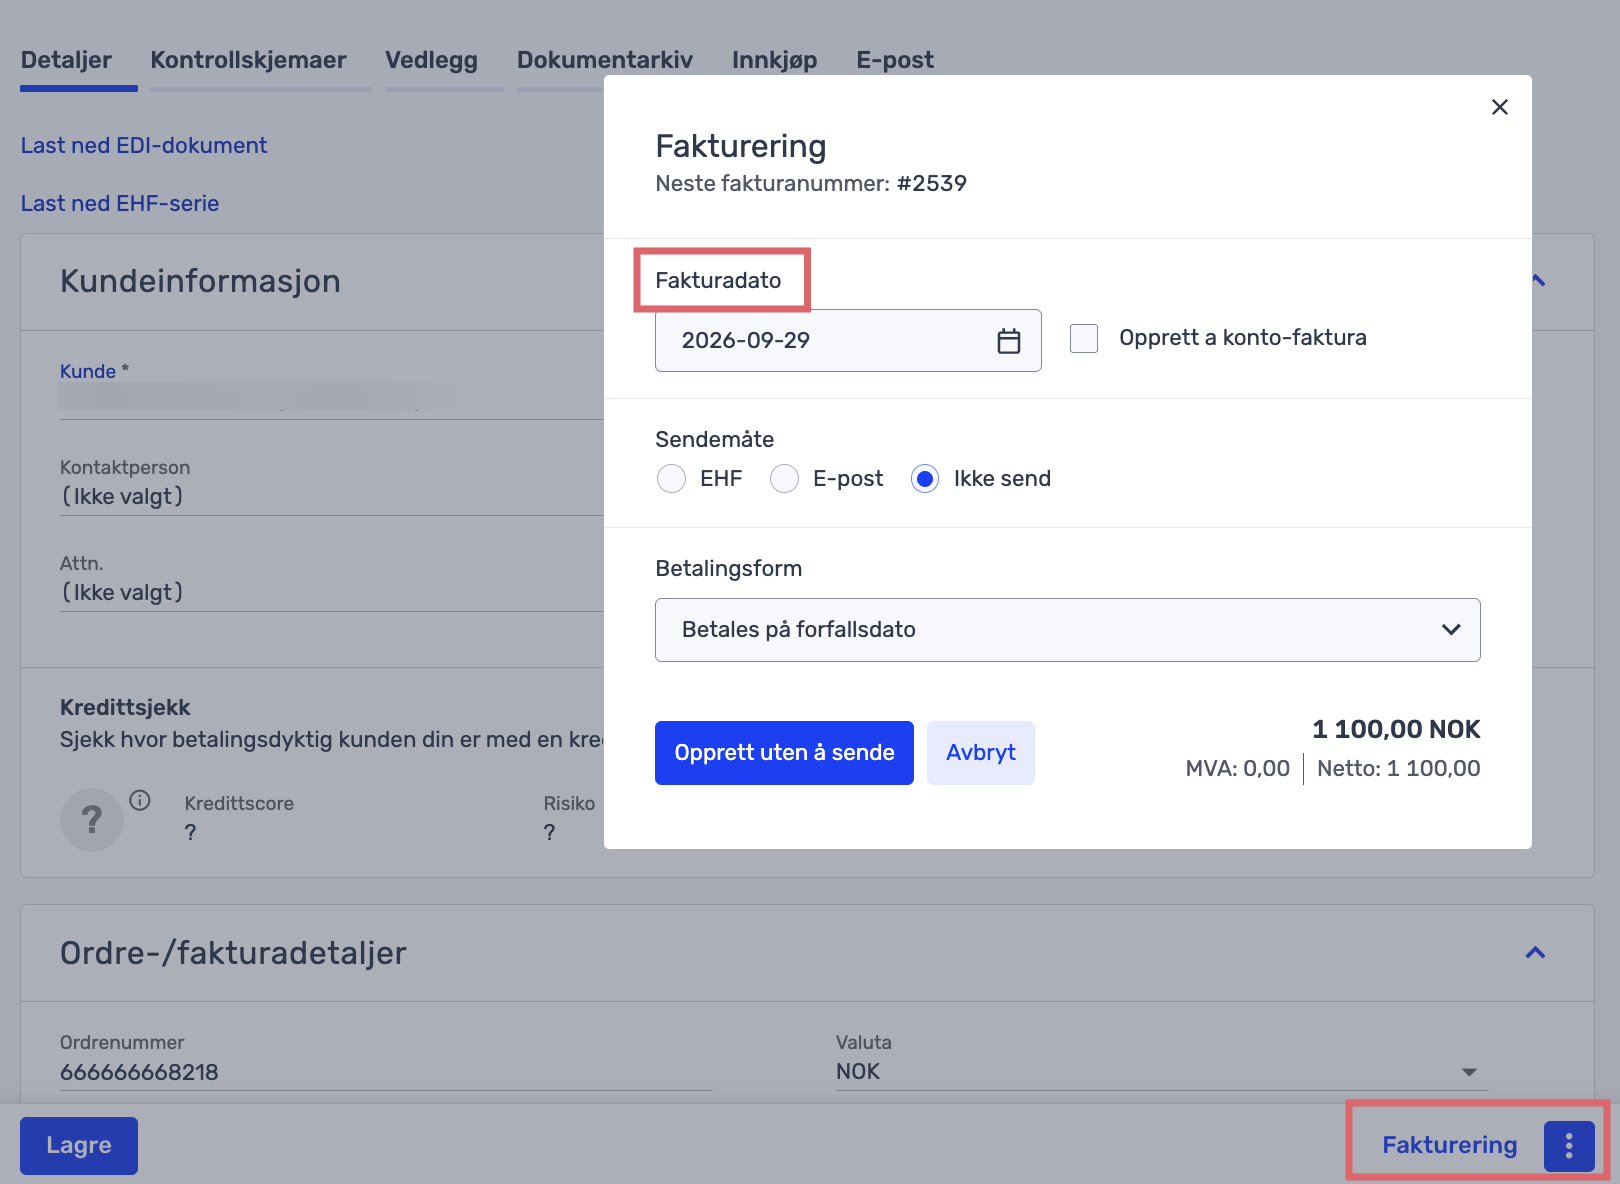Open the Kontrollskjemaer tab
1620x1184 pixels.
(x=248, y=60)
